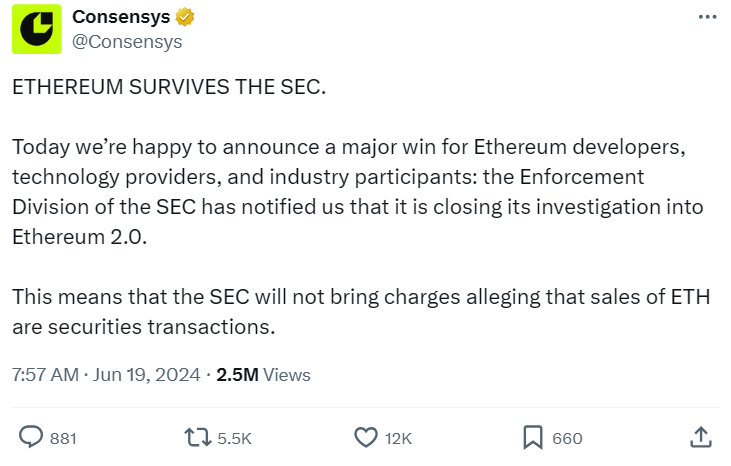Viewport: 731px width, 466px height.
Task: Click the 5.5K reposts count
Action: click(x=232, y=438)
